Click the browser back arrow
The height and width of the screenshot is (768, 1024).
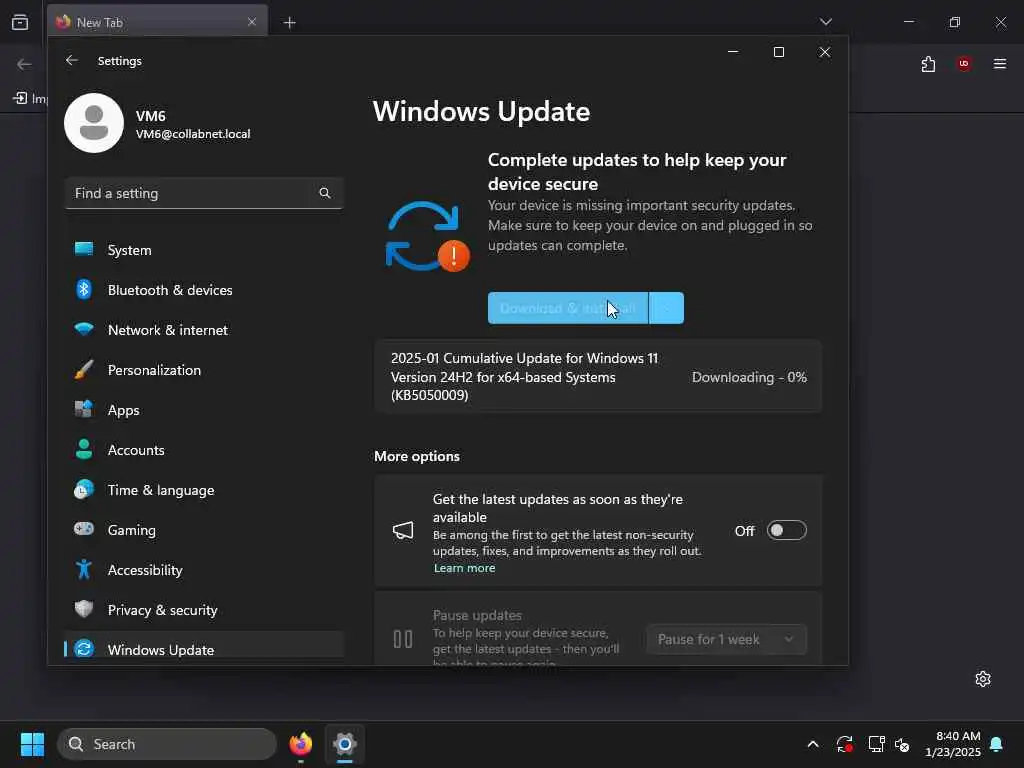pos(24,64)
